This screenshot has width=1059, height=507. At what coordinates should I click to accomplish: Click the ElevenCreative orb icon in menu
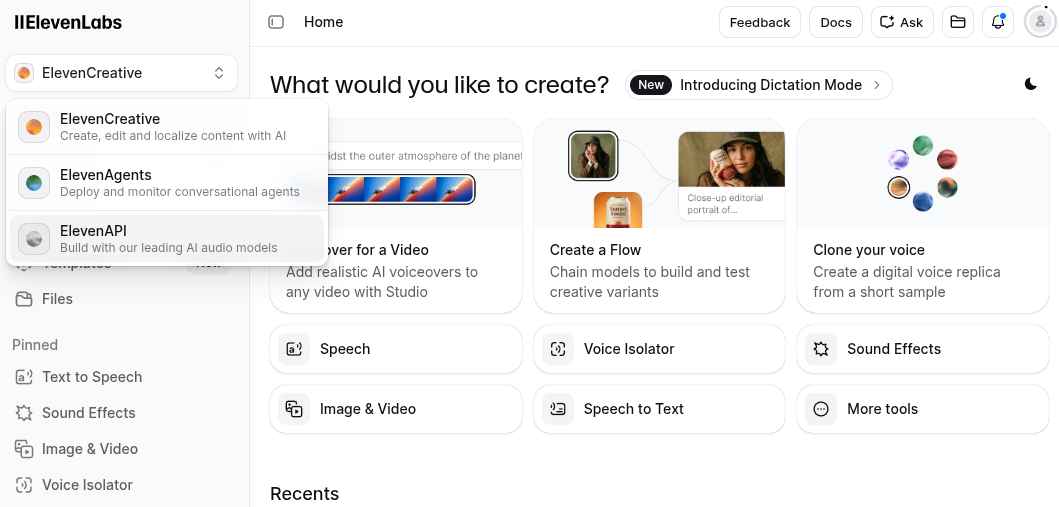click(34, 127)
